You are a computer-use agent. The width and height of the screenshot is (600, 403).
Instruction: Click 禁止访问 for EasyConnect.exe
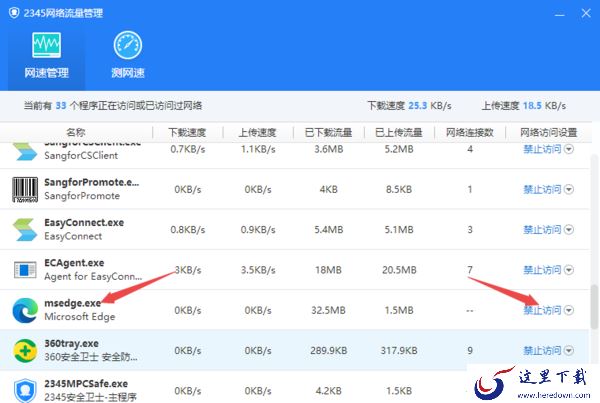(x=542, y=229)
